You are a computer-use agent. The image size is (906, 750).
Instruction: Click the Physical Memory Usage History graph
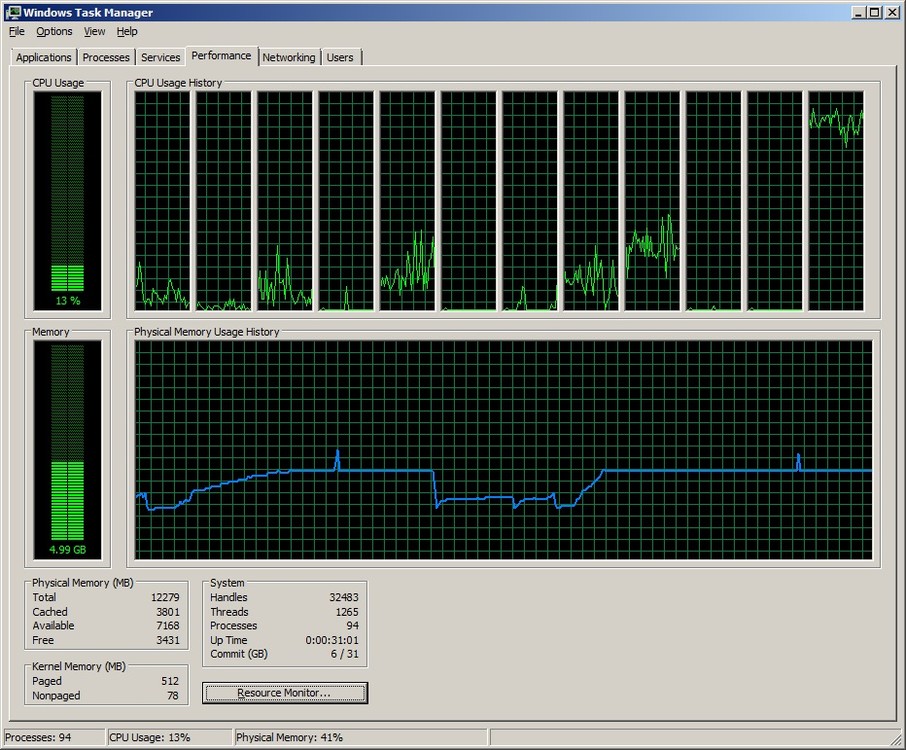click(x=503, y=450)
